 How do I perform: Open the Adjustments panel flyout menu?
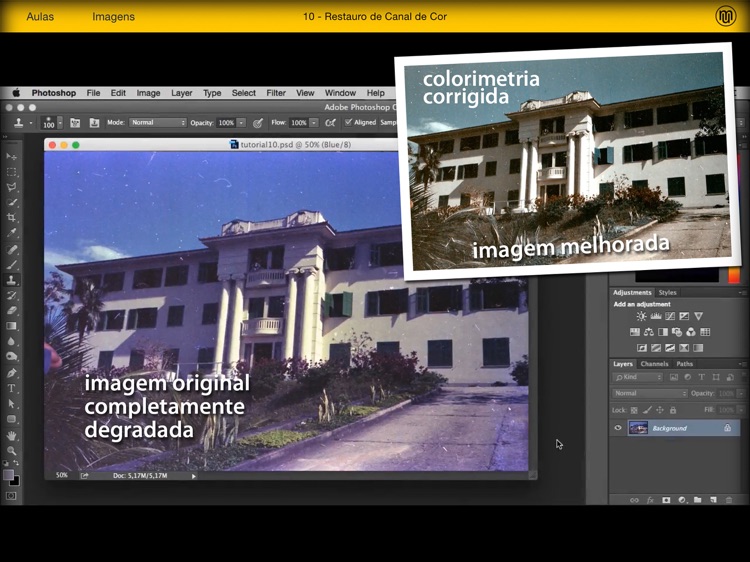[x=741, y=292]
